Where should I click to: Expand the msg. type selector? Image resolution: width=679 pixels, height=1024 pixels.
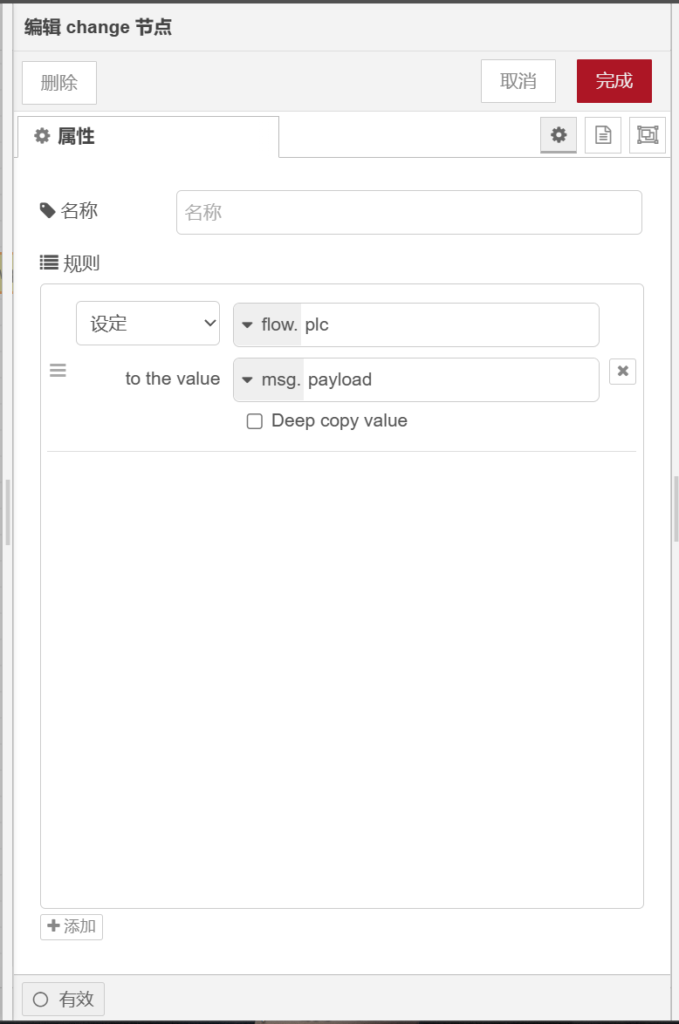(x=269, y=380)
